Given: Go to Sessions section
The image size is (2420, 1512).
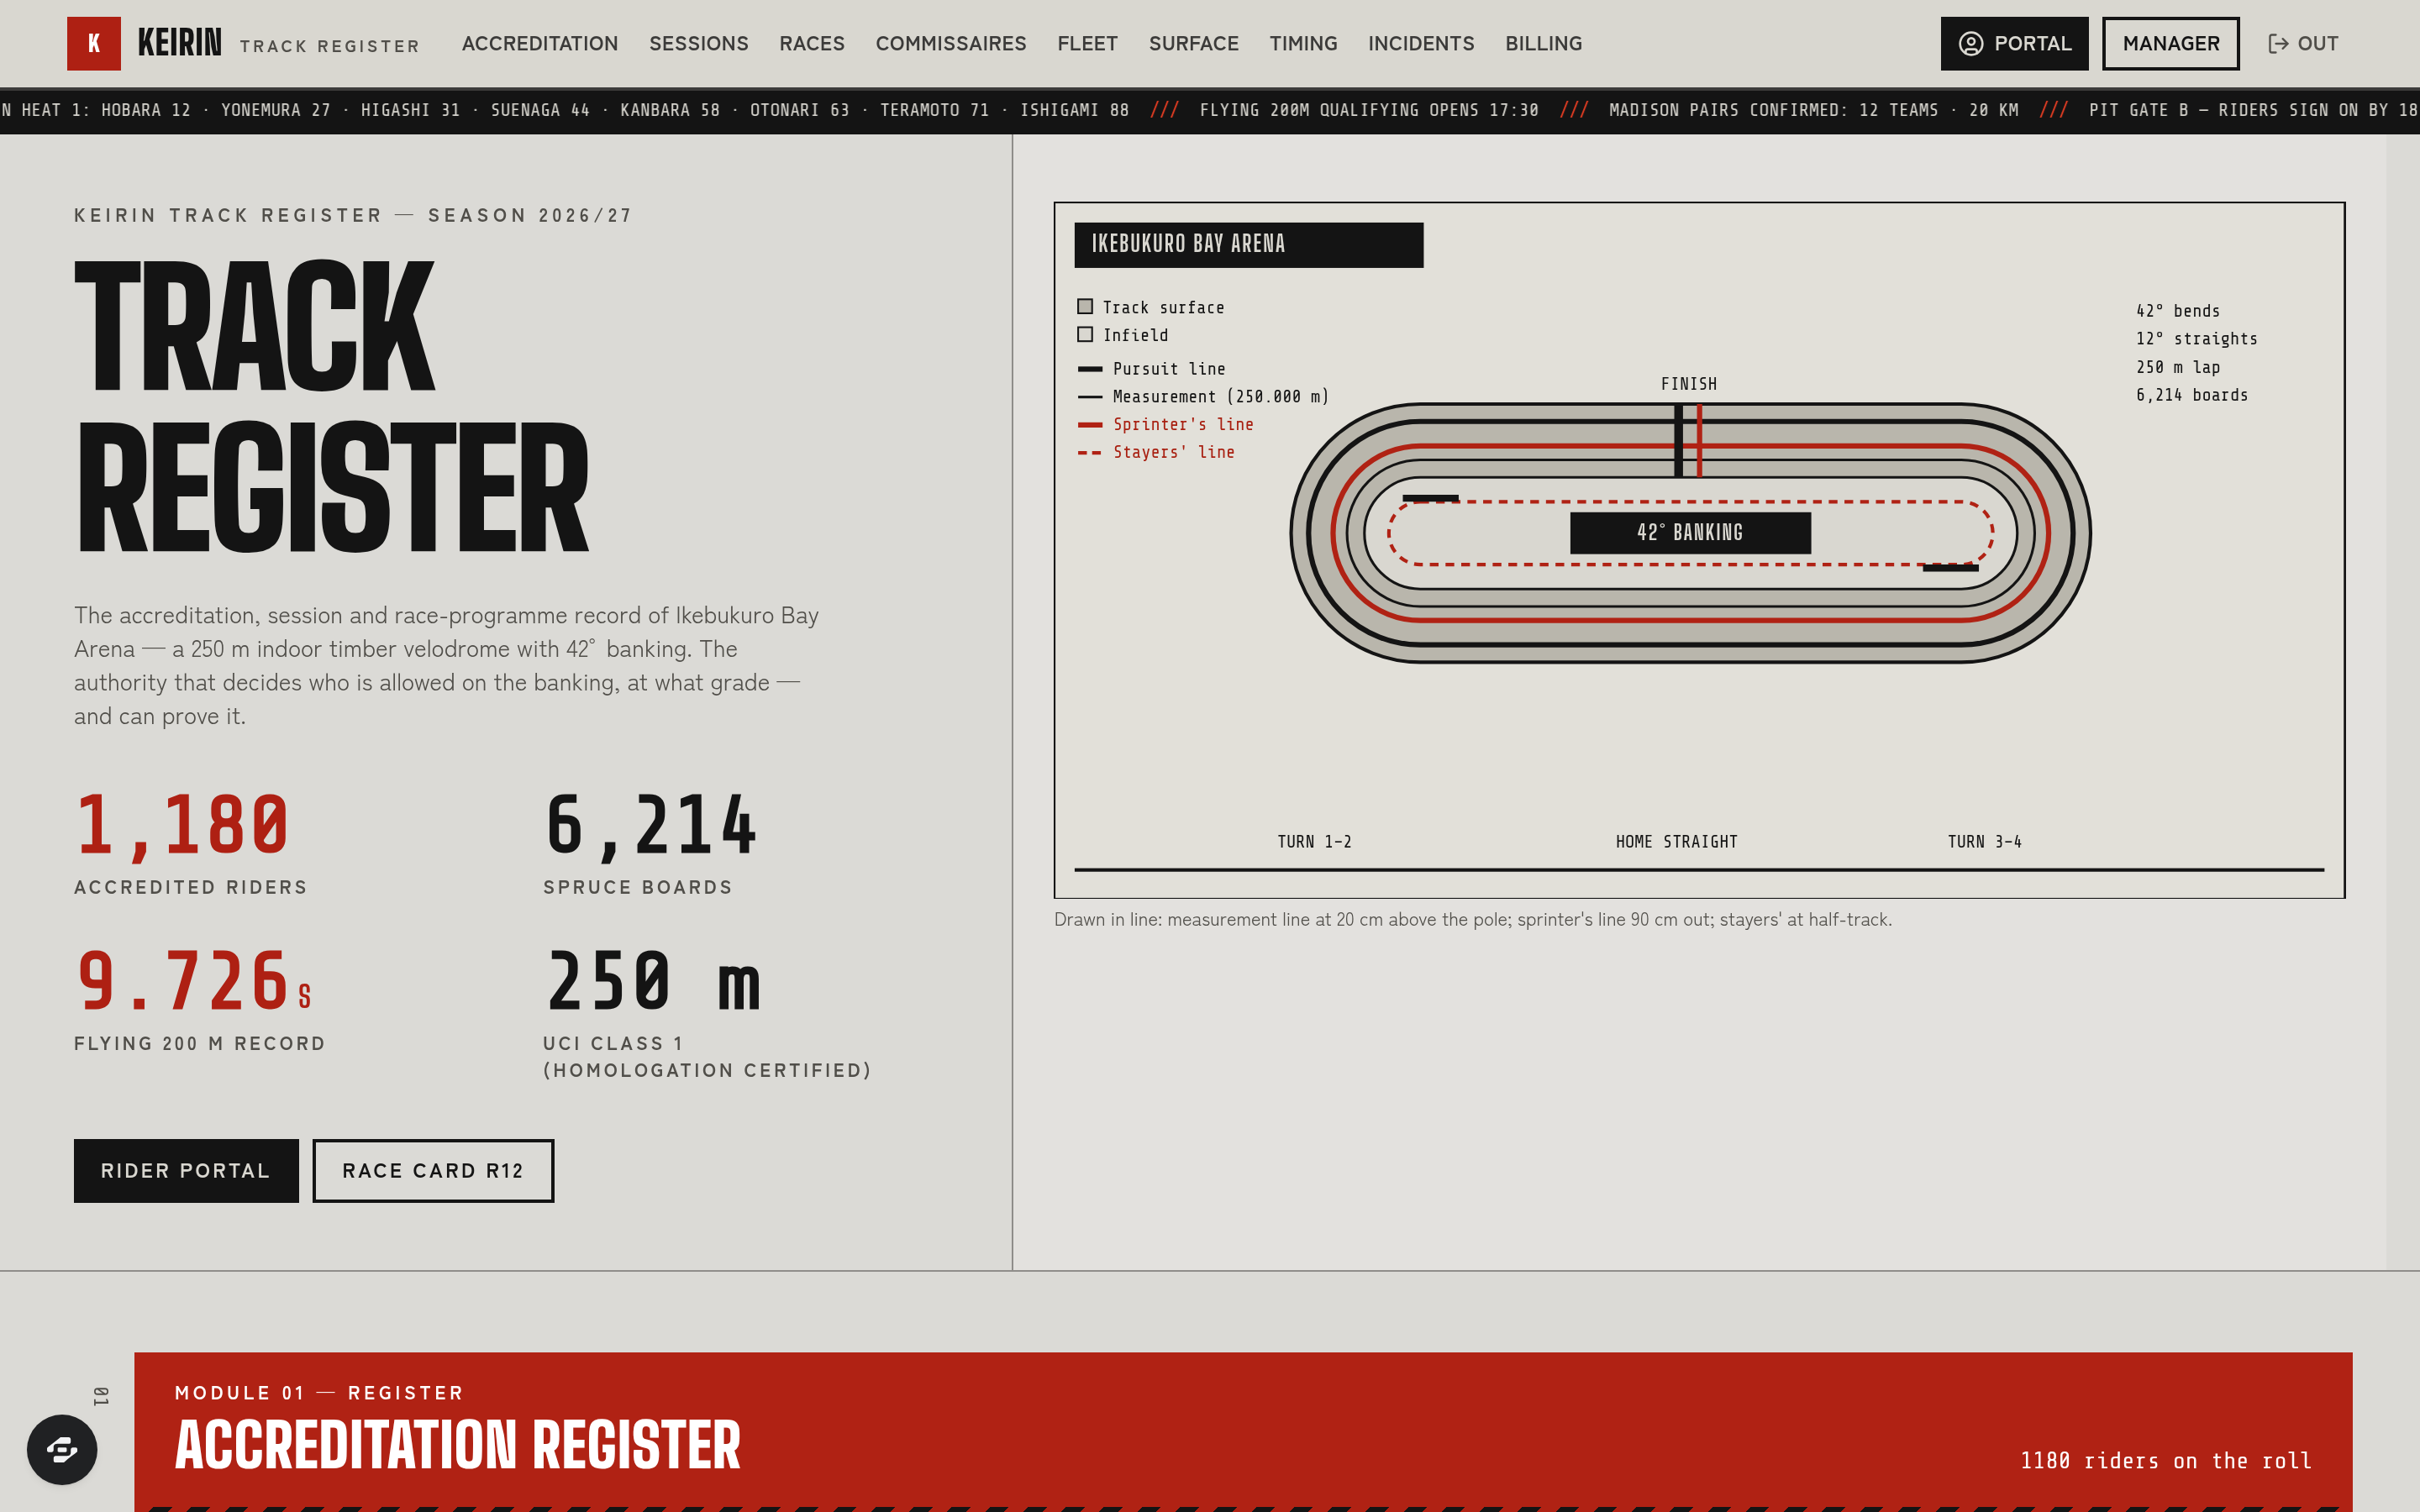Looking at the screenshot, I should tap(698, 44).
